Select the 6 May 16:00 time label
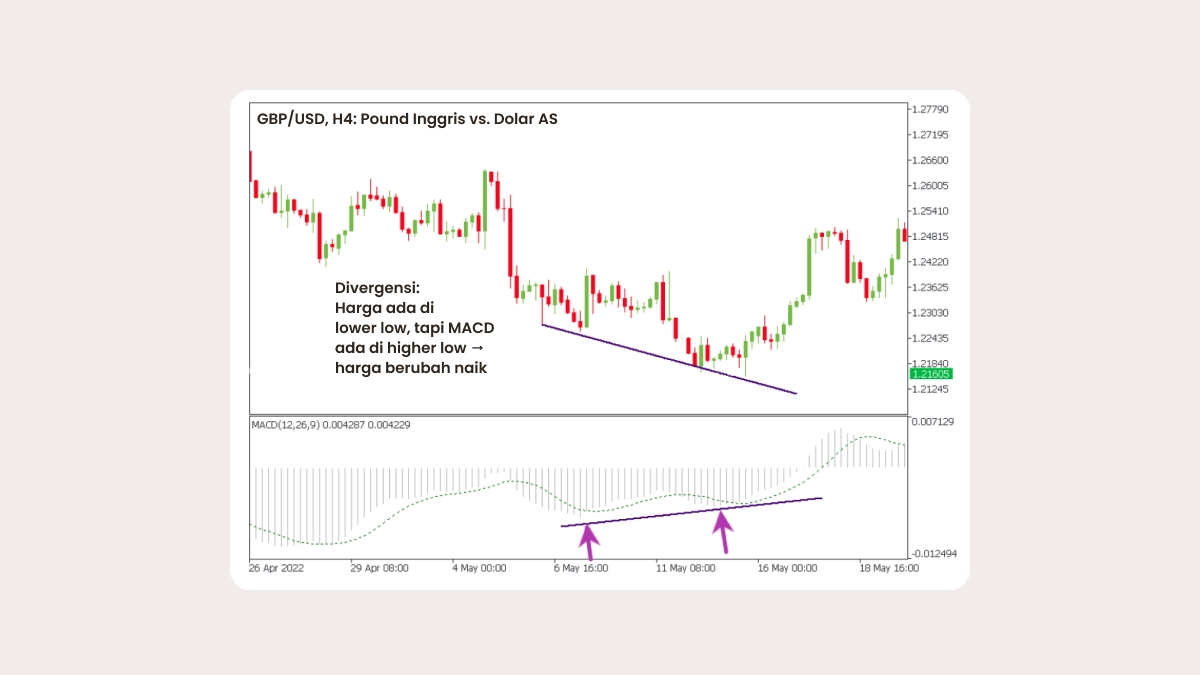This screenshot has width=1200, height=675. point(583,568)
